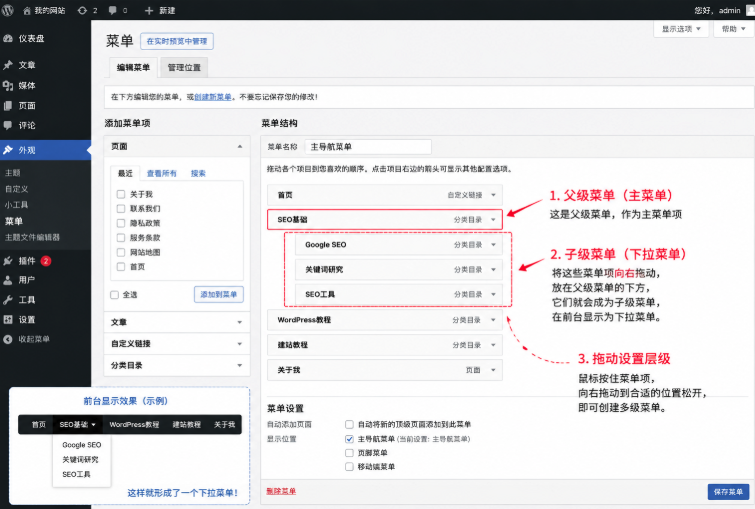Open the site home icon 我的网站
Image resolution: width=755 pixels, height=509 pixels.
coord(27,11)
